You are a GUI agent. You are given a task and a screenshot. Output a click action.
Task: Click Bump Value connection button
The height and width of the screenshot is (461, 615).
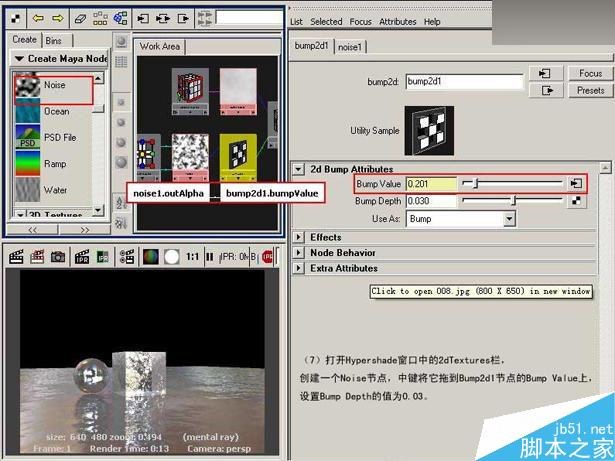[x=576, y=184]
